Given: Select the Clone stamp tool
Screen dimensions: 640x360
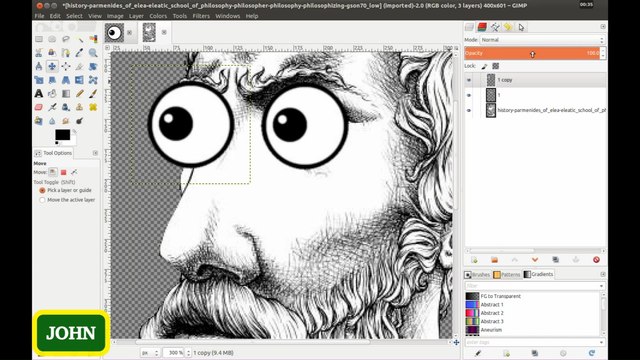Looking at the screenshot, I should [x=80, y=107].
